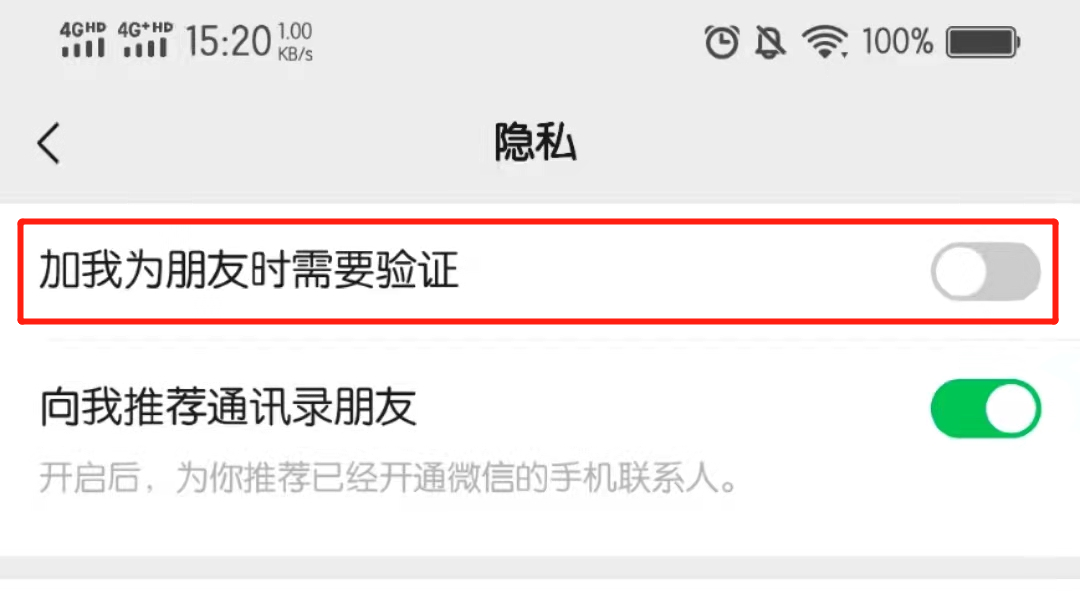The image size is (1080, 605).
Task: Tap the 4G+ HD signal bars icon
Action: pyautogui.click(x=145, y=40)
